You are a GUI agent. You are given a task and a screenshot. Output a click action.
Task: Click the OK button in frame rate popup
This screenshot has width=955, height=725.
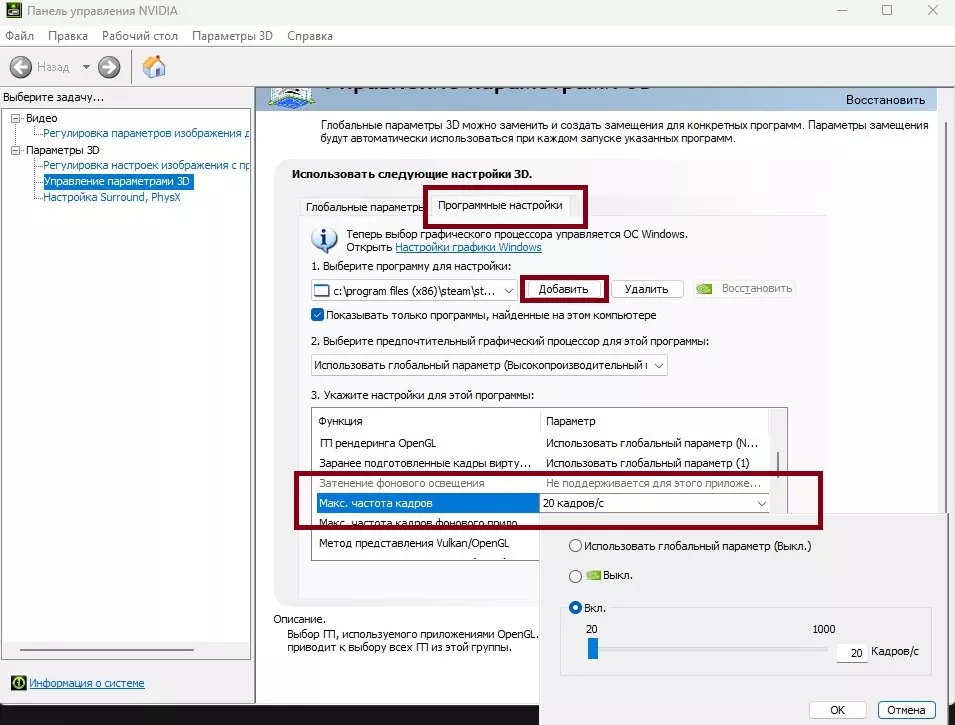pyautogui.click(x=837, y=710)
